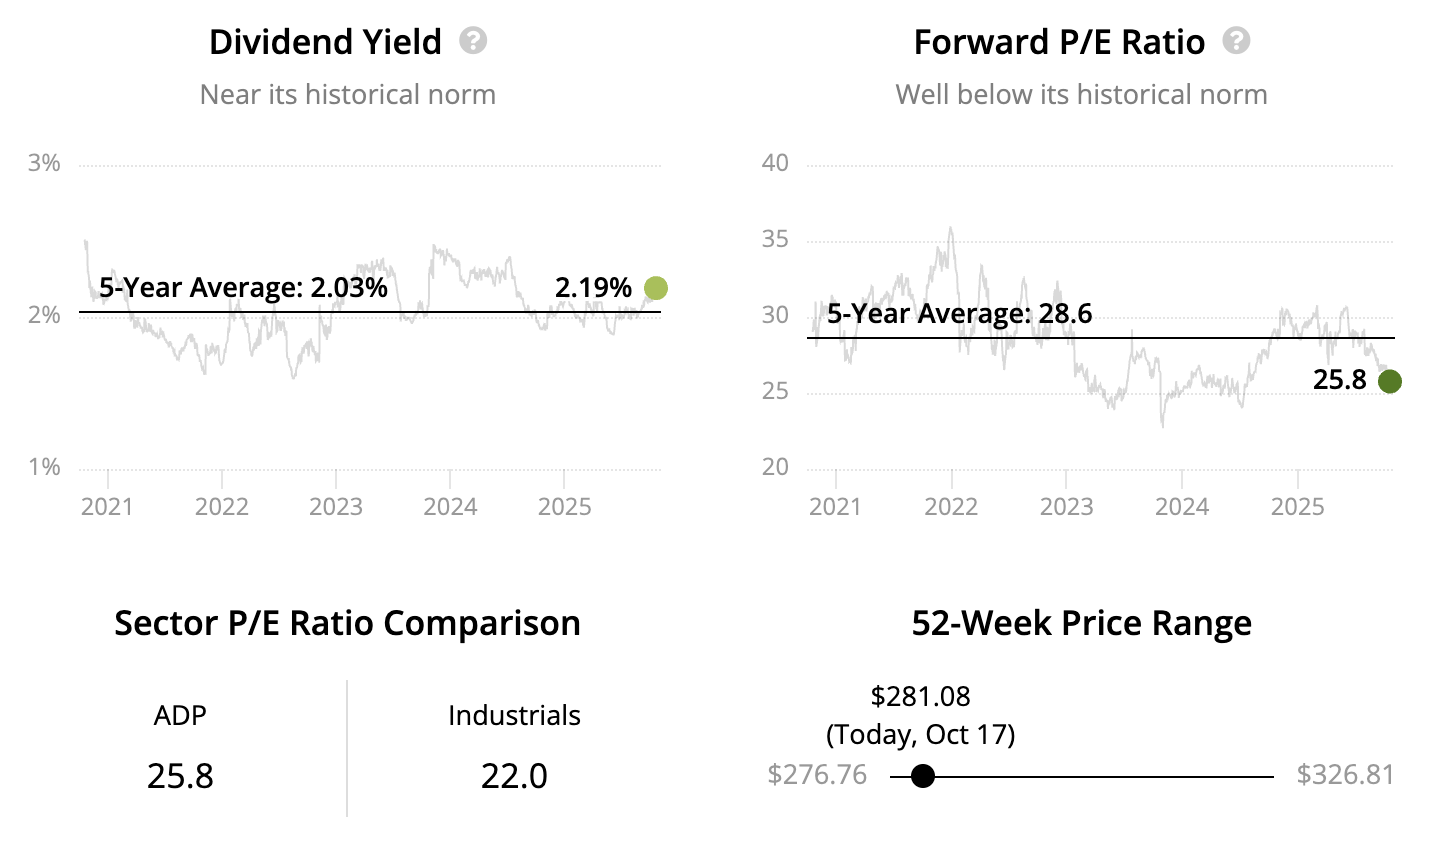Click the $281.08 today's price label
This screenshot has width=1438, height=846.
(x=920, y=696)
